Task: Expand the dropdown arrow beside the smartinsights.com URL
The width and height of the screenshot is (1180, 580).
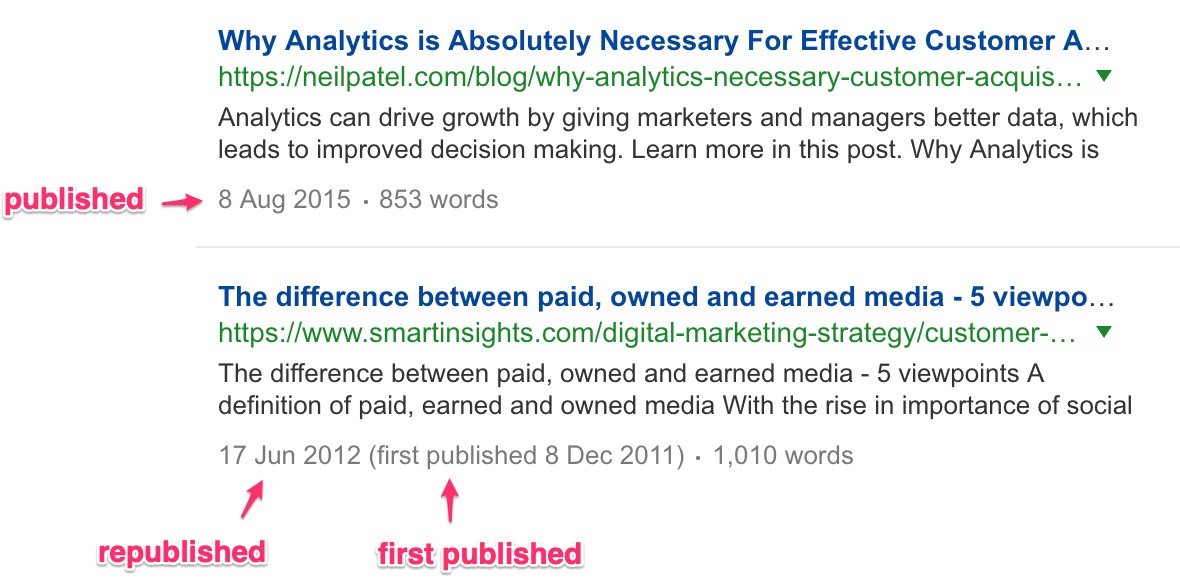Action: click(x=1104, y=332)
